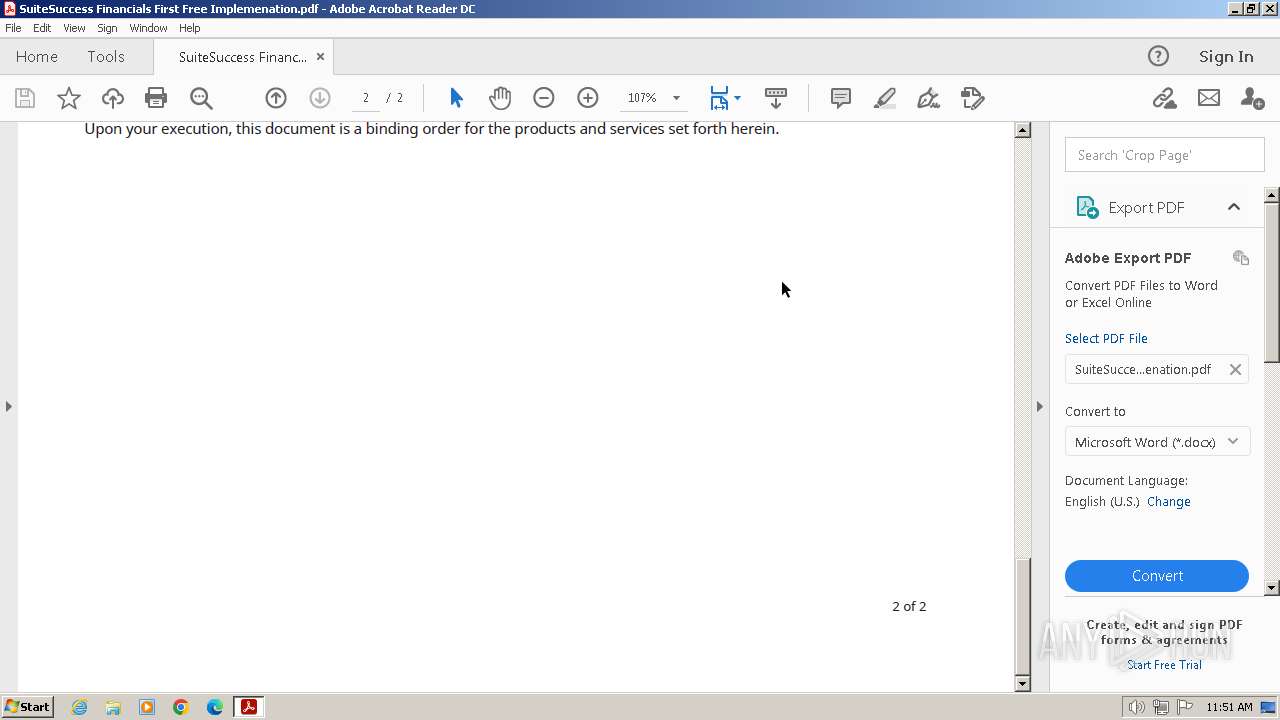Click the blue Convert button
The height and width of the screenshot is (720, 1280).
pyautogui.click(x=1157, y=576)
